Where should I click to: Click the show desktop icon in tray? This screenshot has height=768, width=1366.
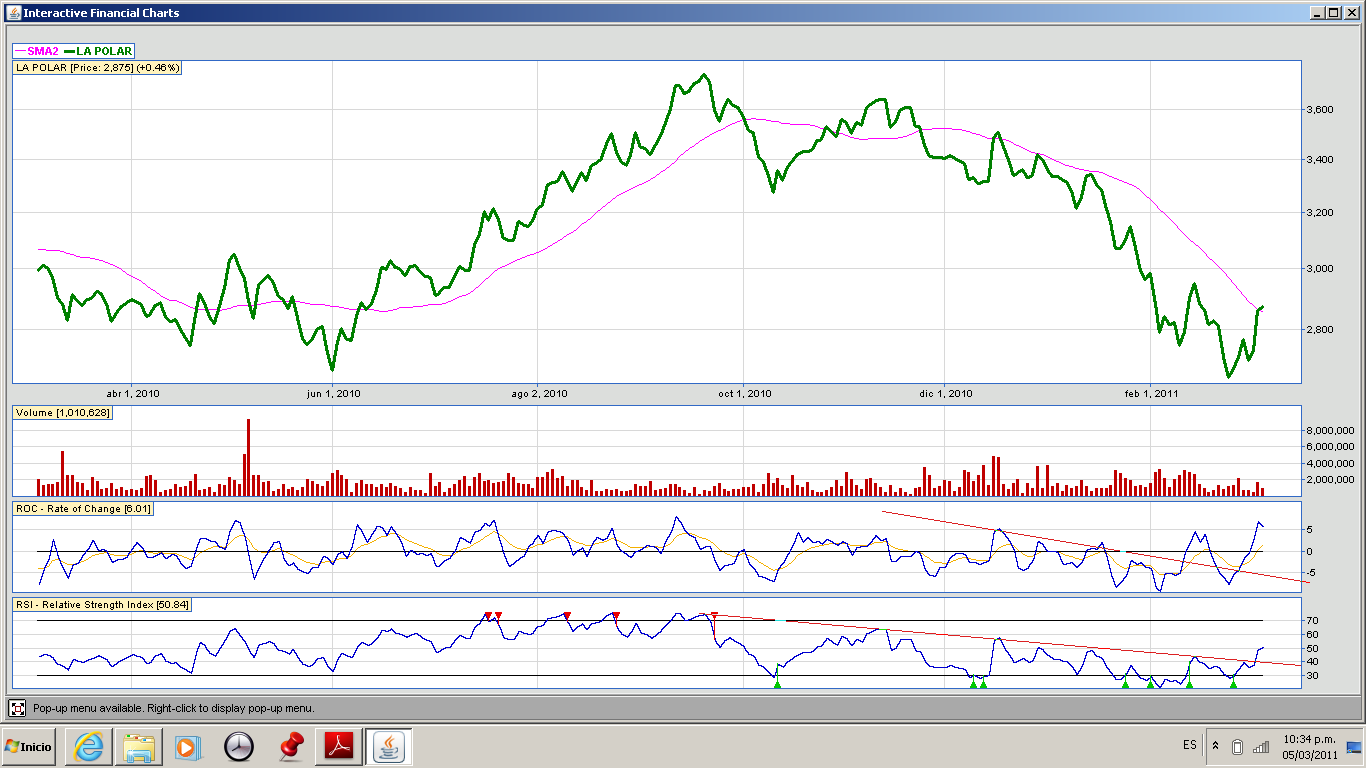pyautogui.click(x=1353, y=746)
